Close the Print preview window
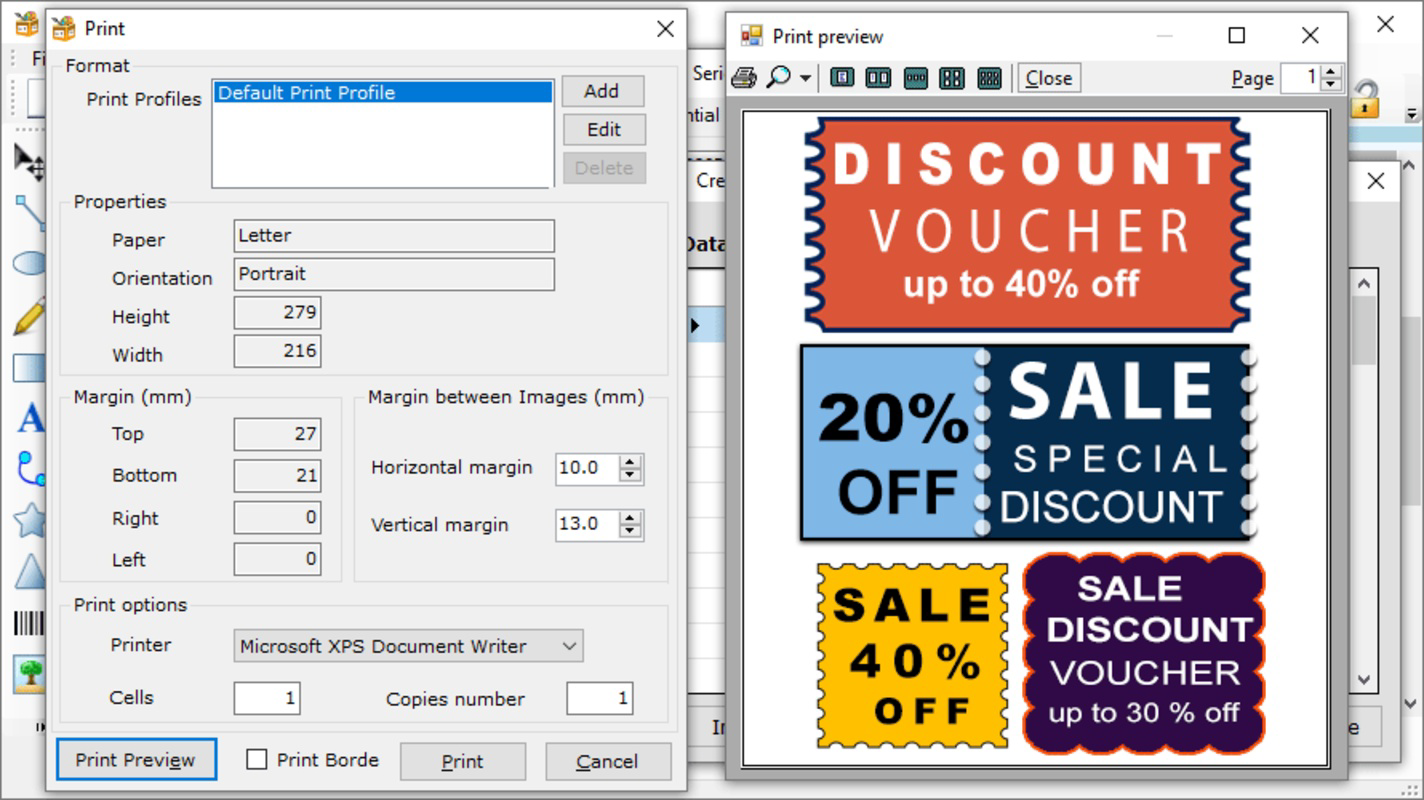 click(x=1310, y=35)
